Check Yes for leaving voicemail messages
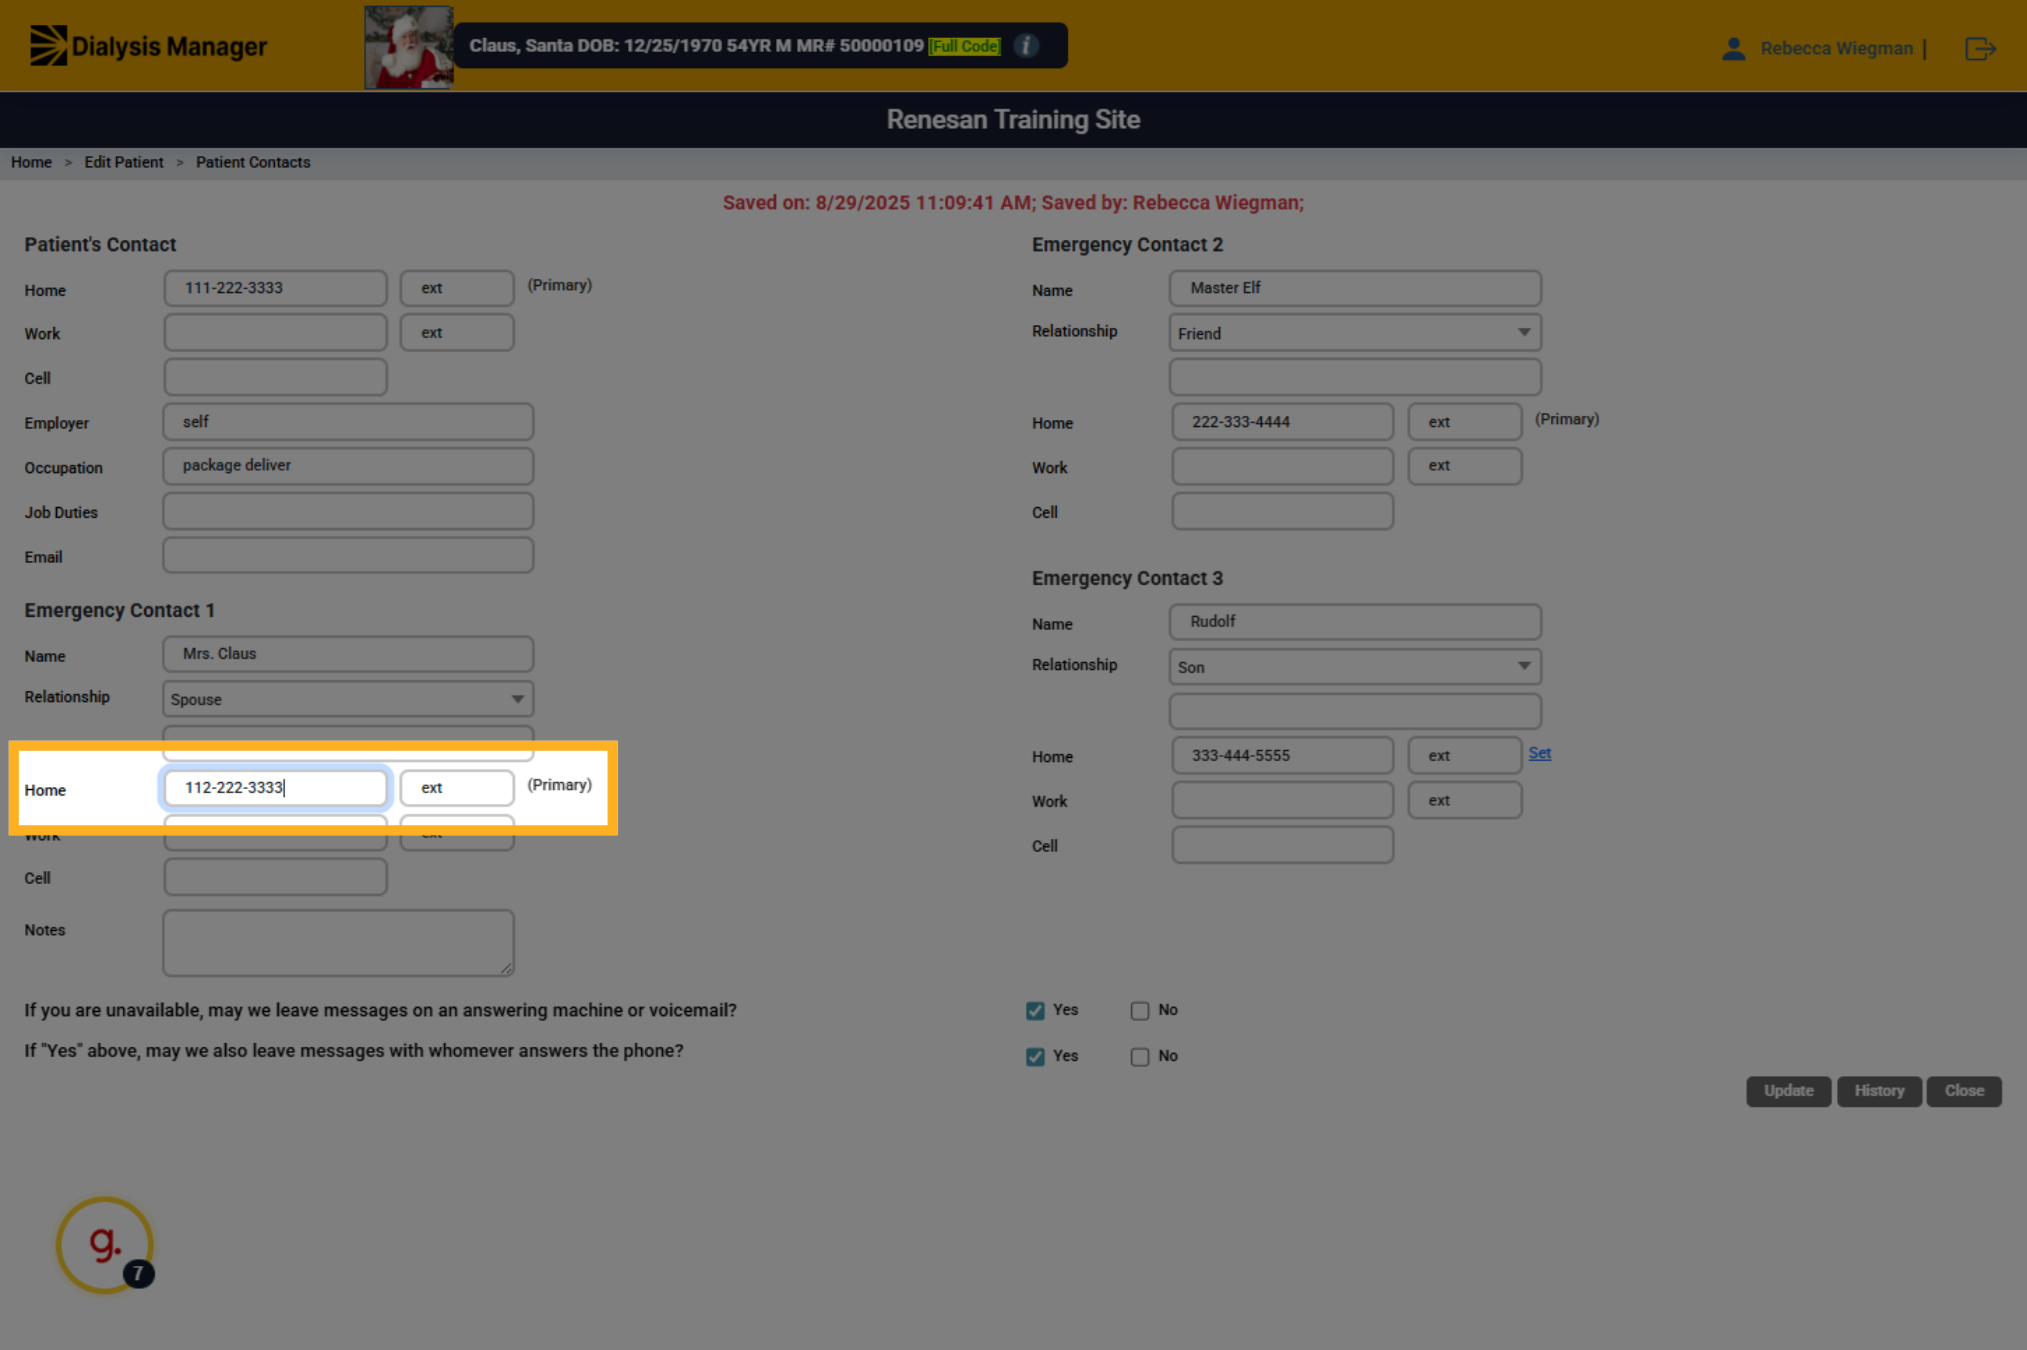 click(1035, 1011)
